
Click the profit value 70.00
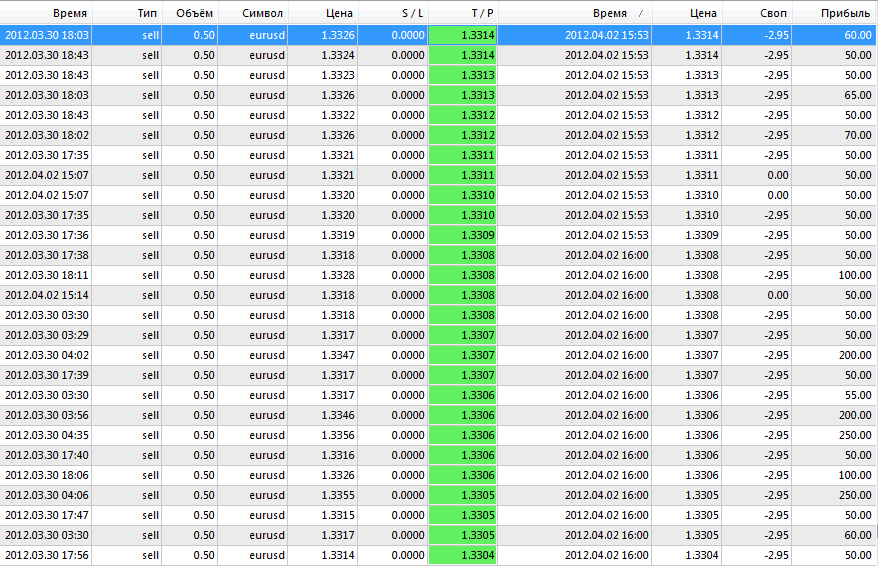point(858,135)
